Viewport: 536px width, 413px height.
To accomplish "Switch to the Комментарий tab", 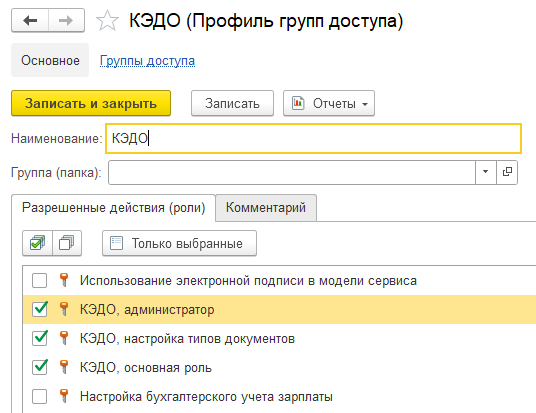I will 266,208.
